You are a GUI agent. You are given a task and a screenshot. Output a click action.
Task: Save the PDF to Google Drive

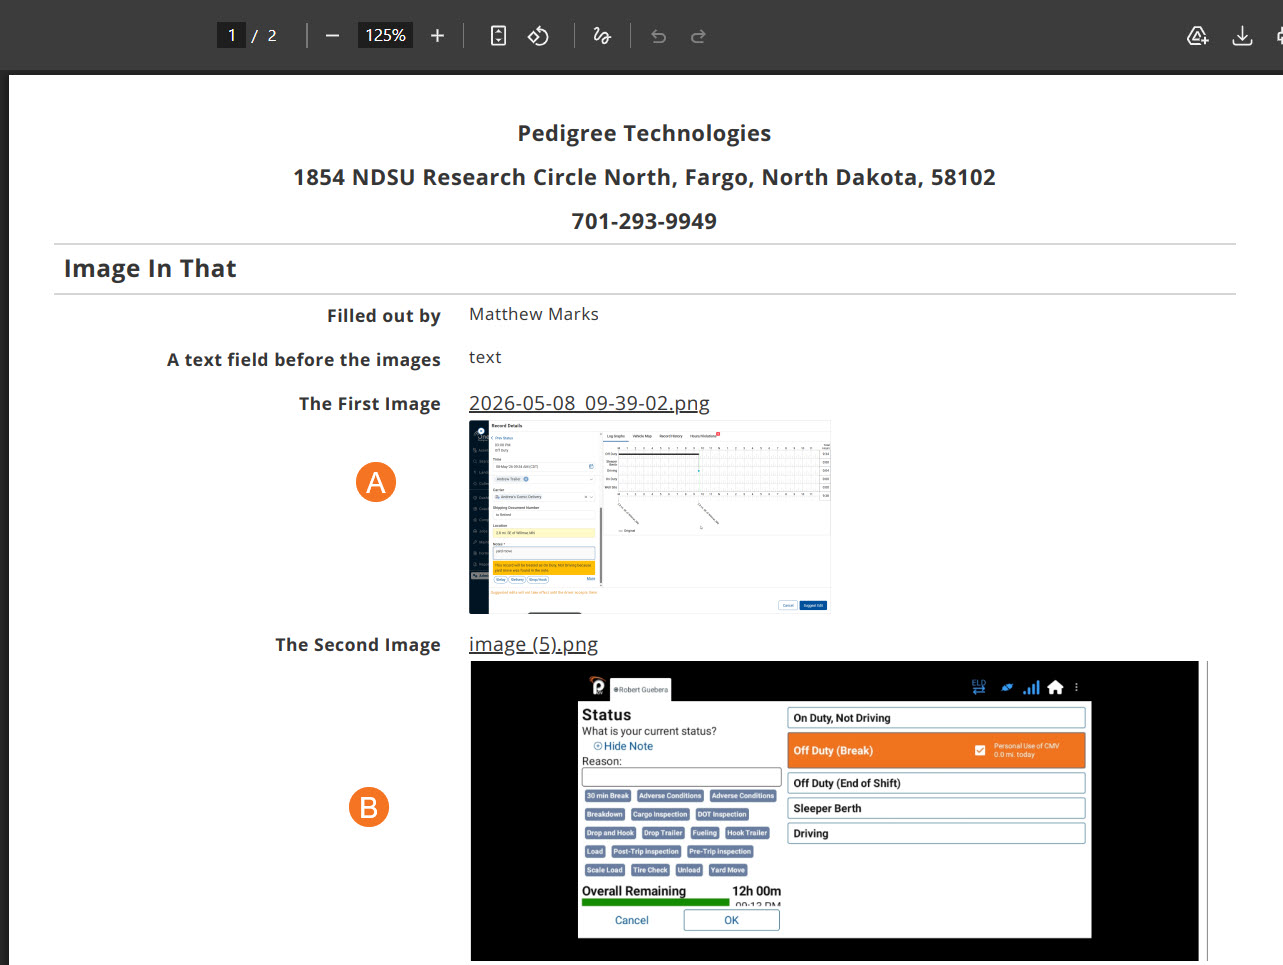pos(1197,36)
